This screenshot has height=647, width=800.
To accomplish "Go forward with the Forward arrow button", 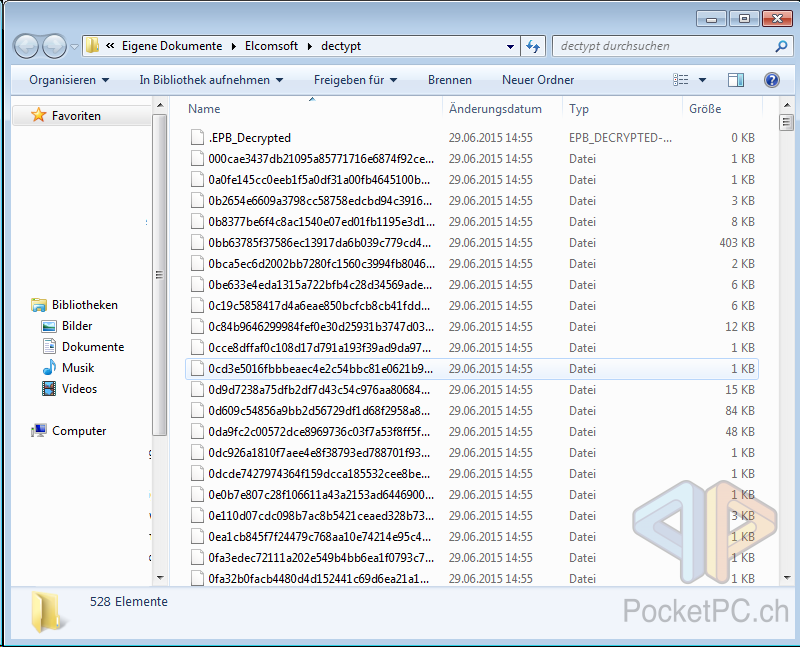I will 54,47.
